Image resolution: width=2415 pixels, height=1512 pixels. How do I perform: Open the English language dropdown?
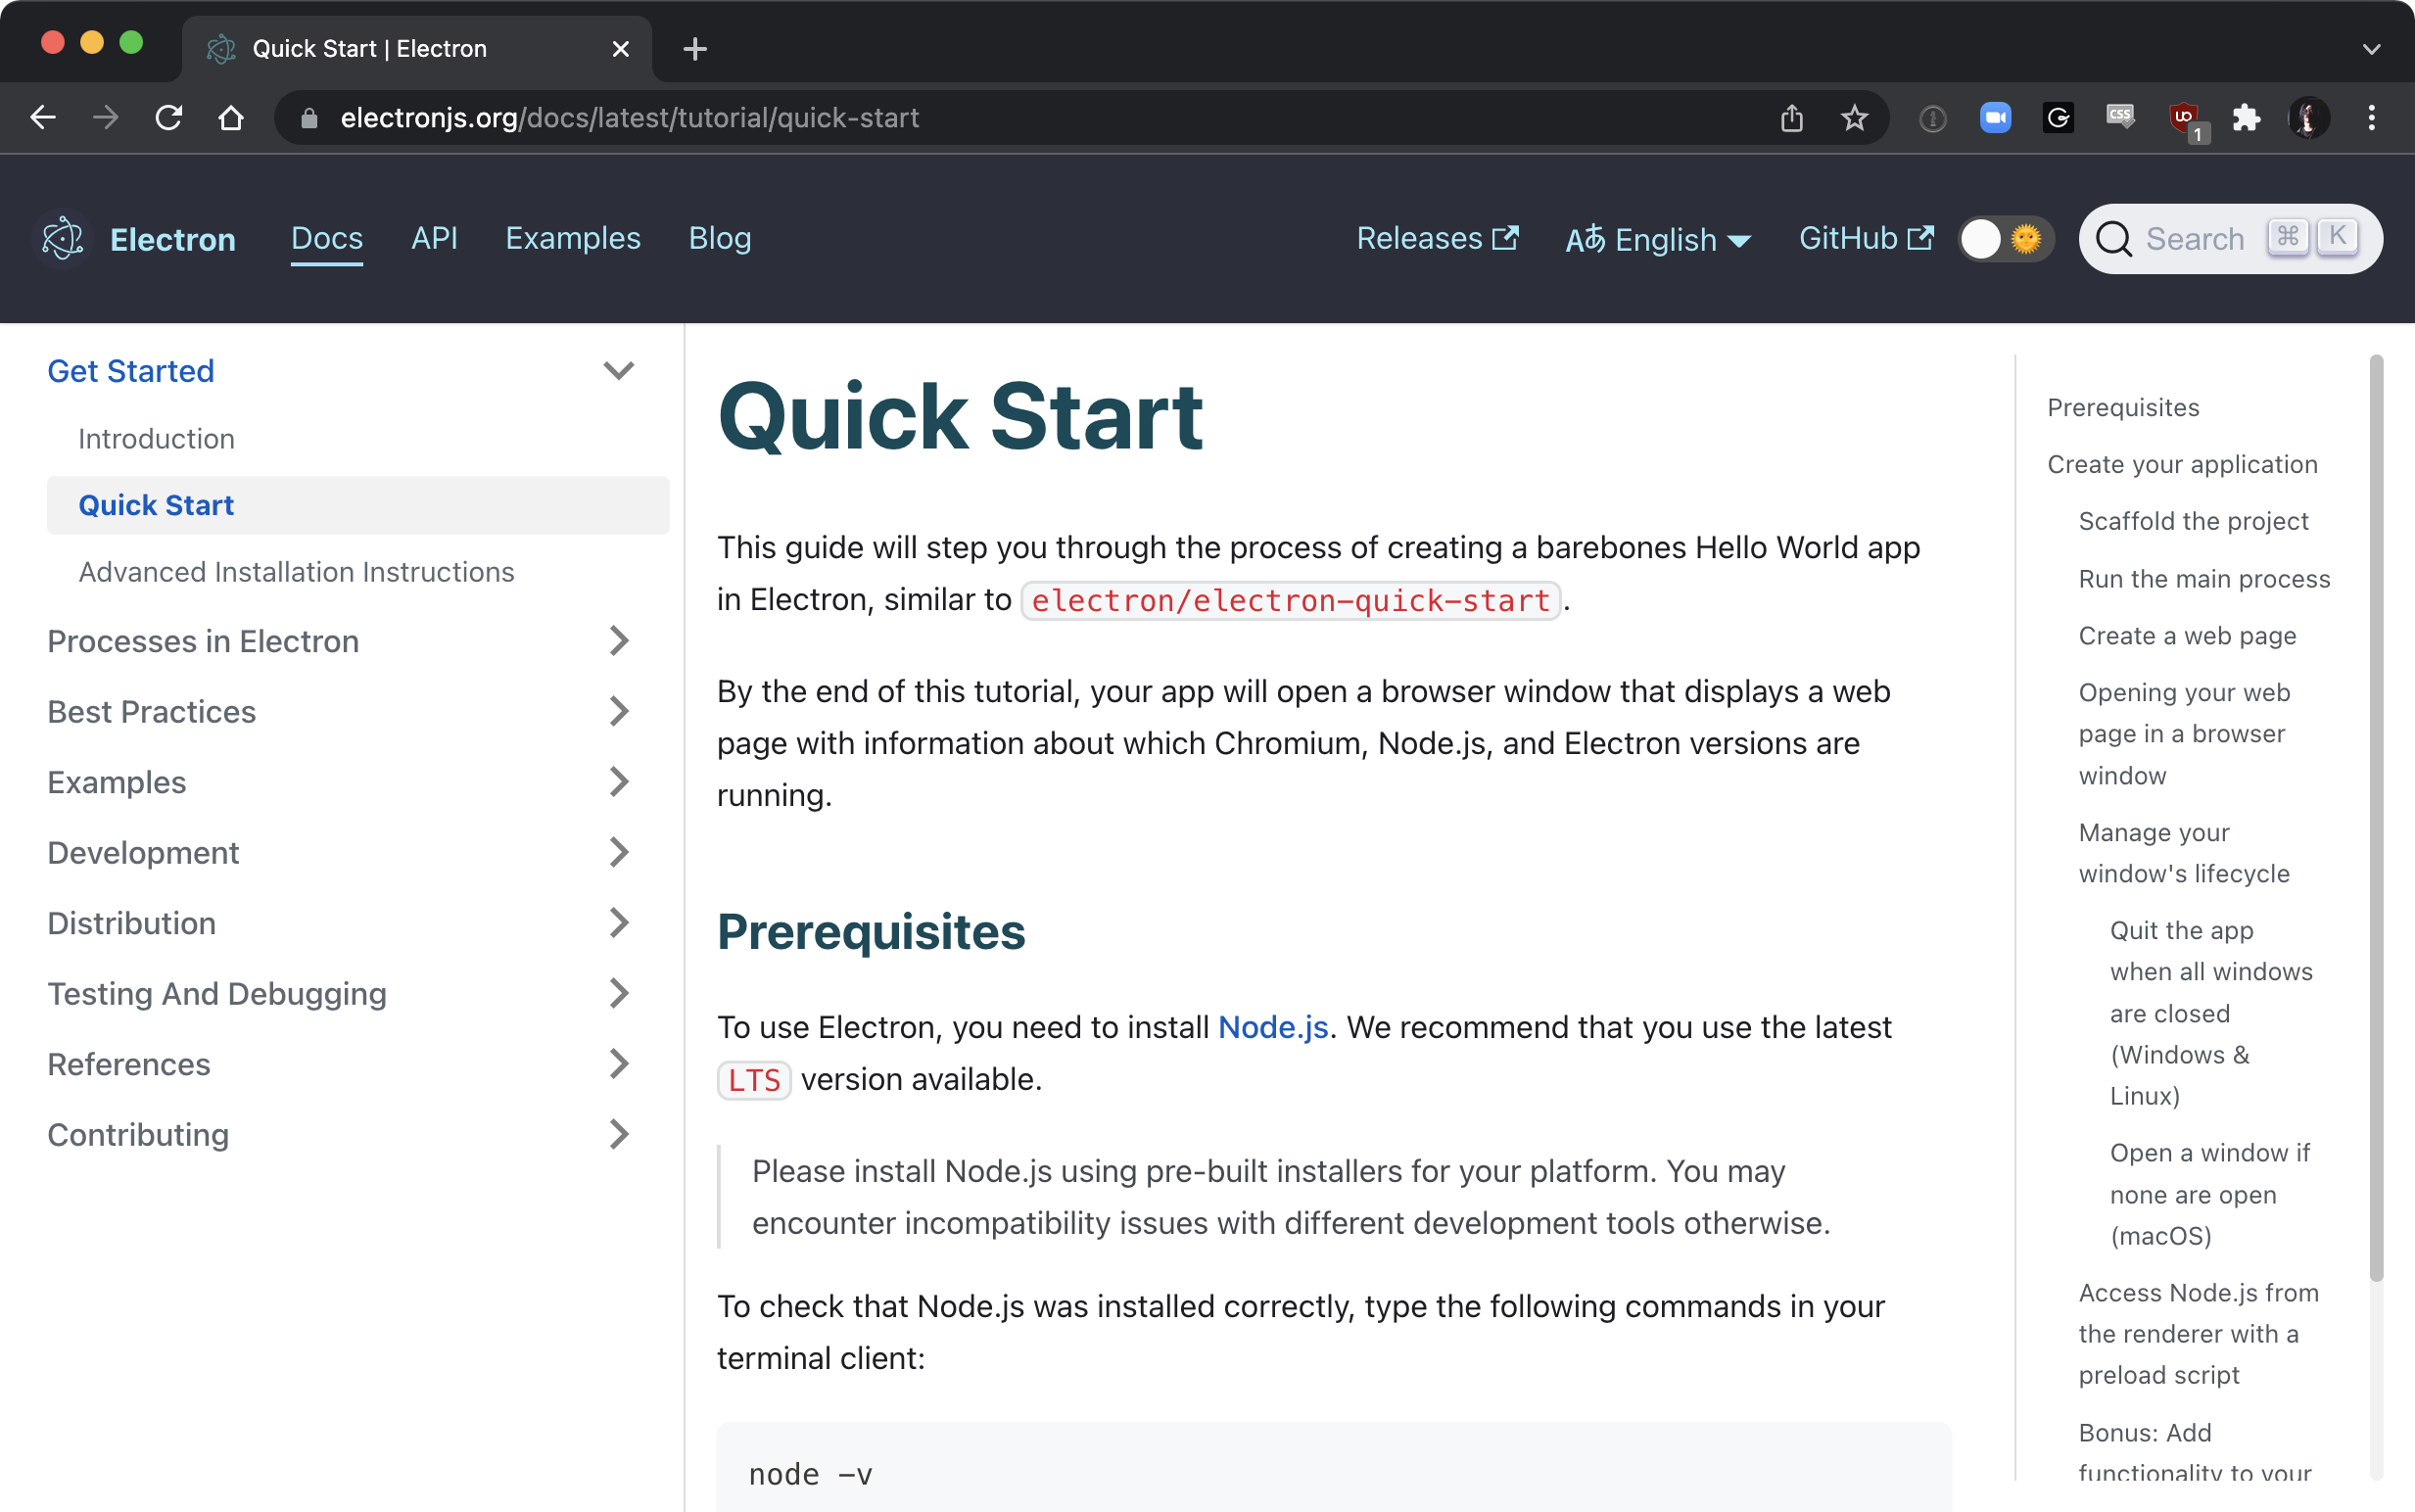[x=1657, y=240]
